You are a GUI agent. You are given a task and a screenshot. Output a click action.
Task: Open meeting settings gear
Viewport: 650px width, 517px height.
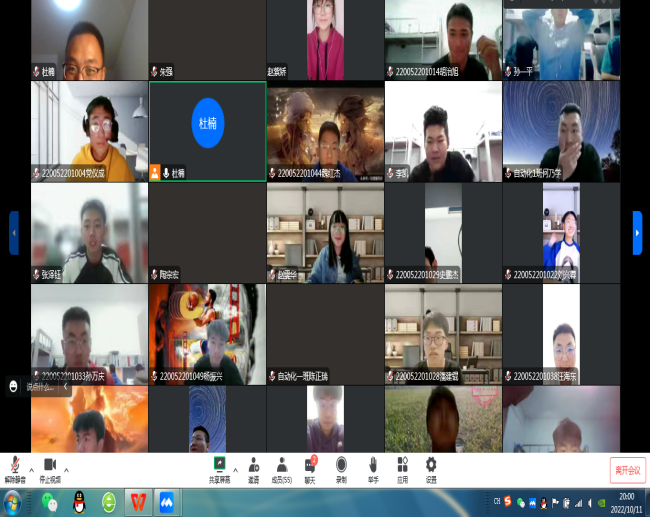coord(431,466)
